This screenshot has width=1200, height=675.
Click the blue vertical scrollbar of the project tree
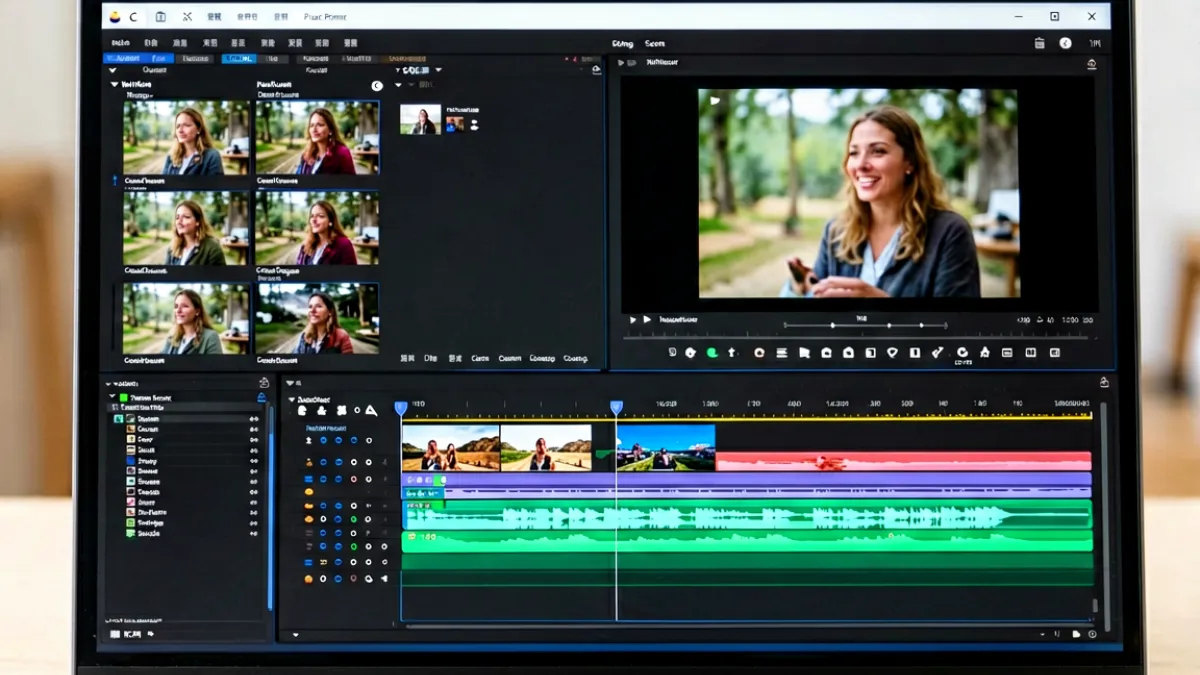[x=270, y=508]
